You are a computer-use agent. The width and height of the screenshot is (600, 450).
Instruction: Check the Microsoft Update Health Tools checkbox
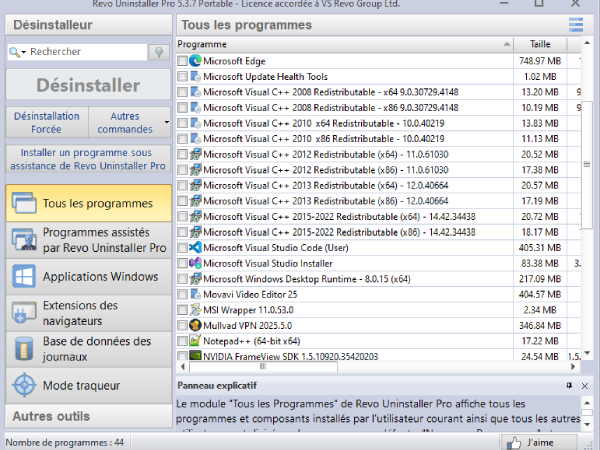point(183,77)
